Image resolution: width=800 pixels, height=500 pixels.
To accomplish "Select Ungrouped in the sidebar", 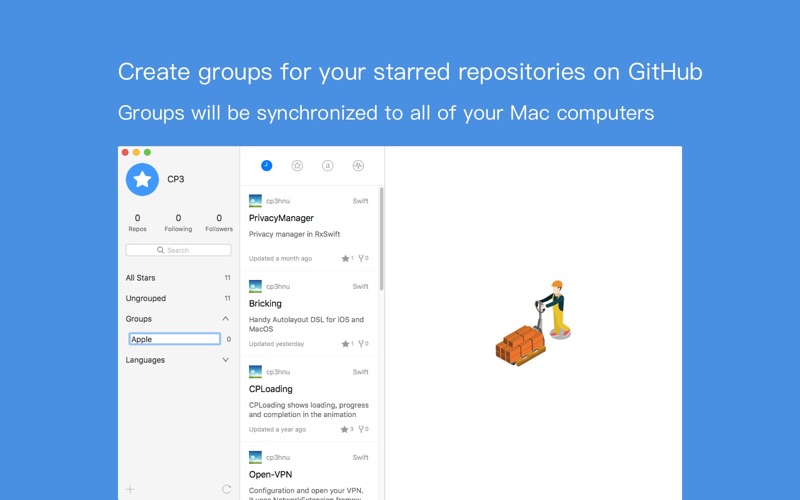I will tap(178, 298).
